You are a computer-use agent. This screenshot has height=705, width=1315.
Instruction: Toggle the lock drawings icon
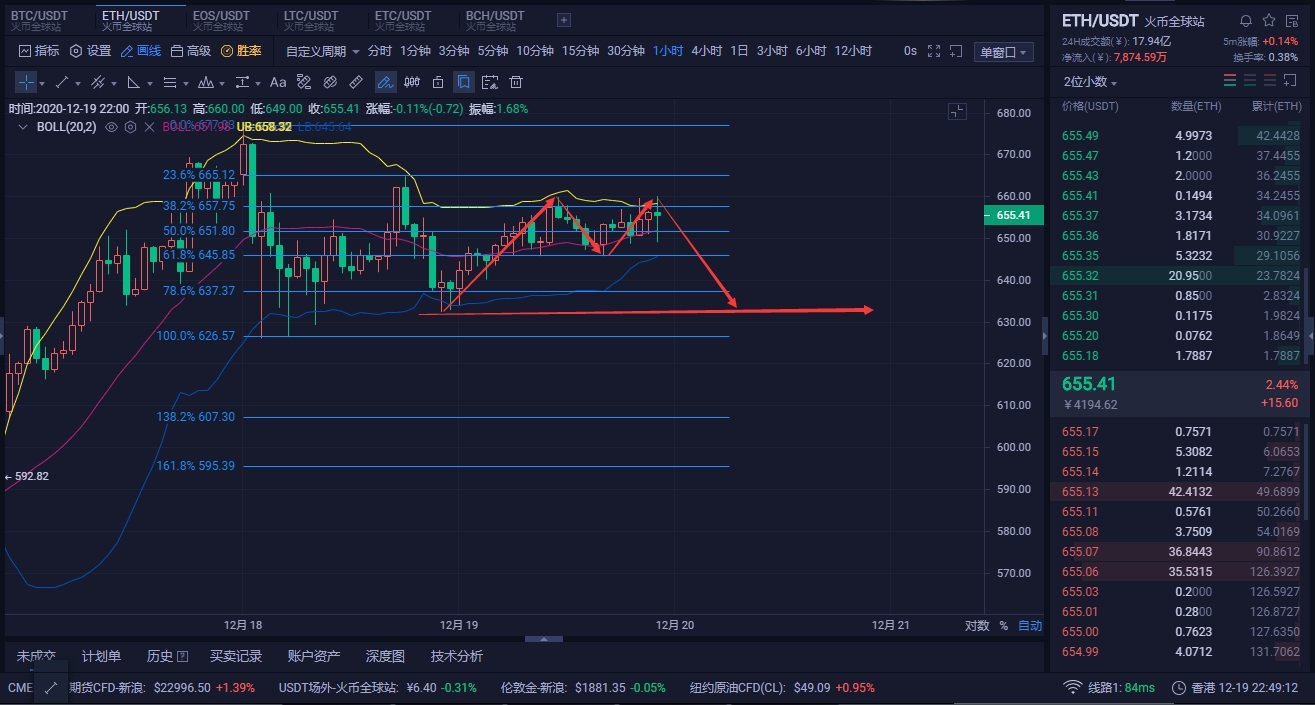(438, 82)
